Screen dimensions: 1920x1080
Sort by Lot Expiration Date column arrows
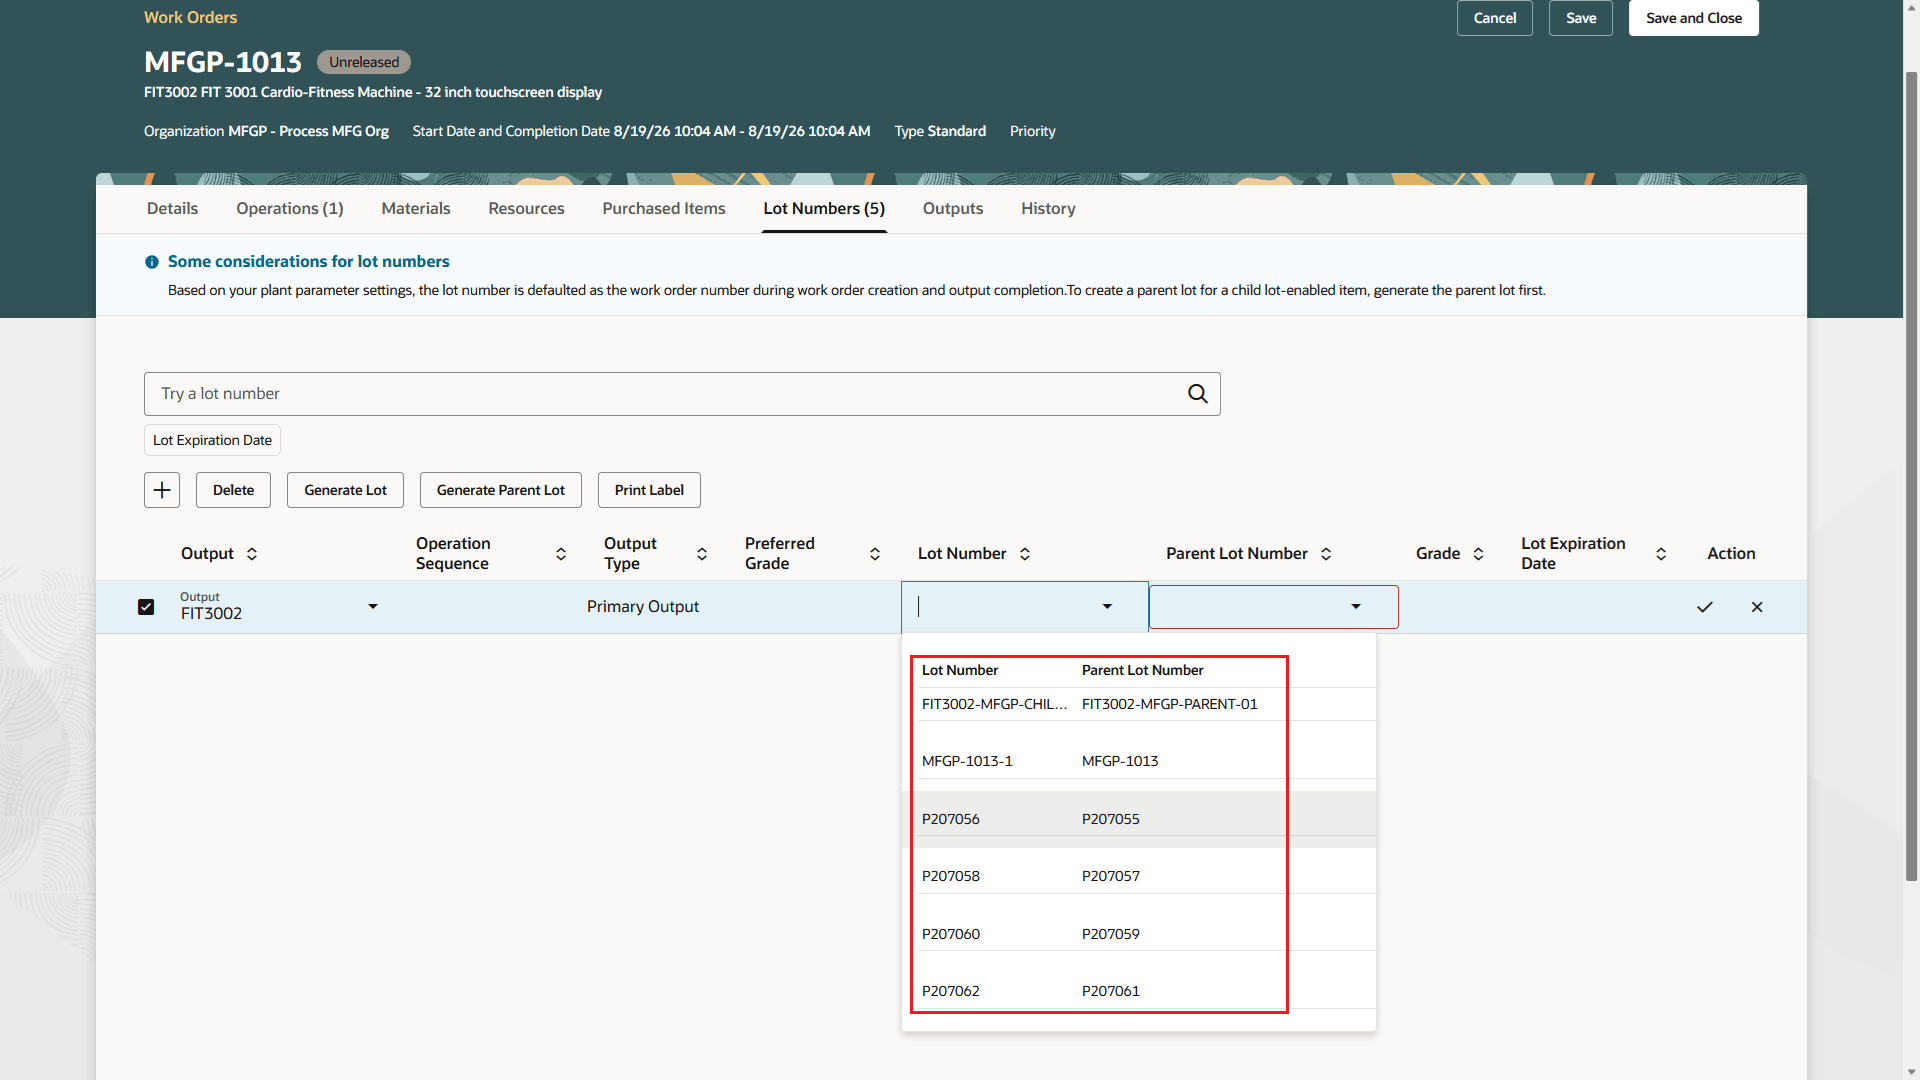point(1661,554)
